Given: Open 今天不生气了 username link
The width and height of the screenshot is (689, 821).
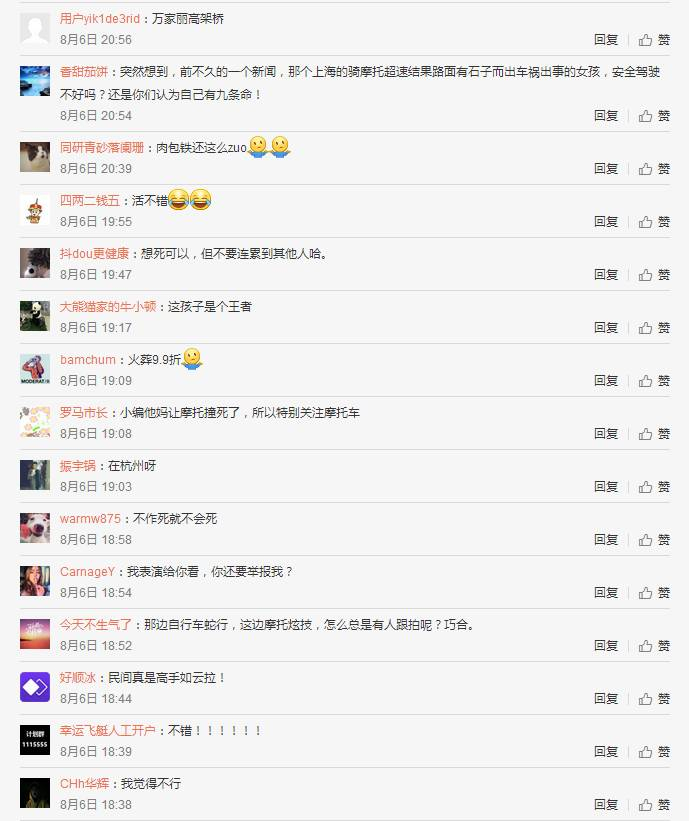Looking at the screenshot, I should 96,625.
